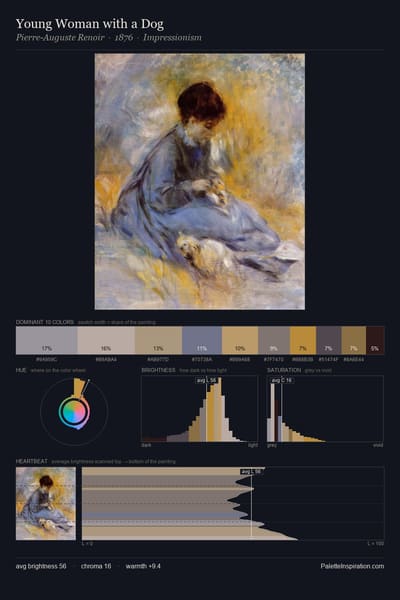Select the 7% dark charcoal swatch
Image resolution: width=400 pixels, height=600 pixels.
click(328, 340)
